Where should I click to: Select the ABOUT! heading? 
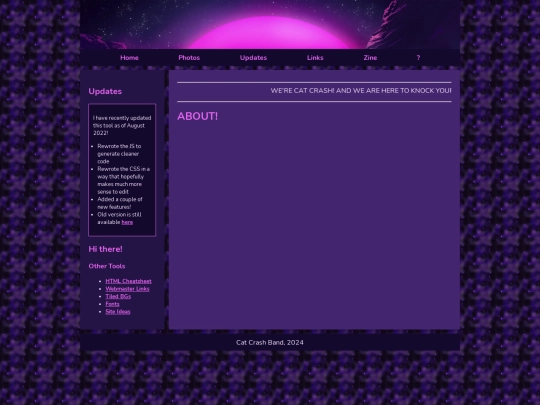pos(197,116)
